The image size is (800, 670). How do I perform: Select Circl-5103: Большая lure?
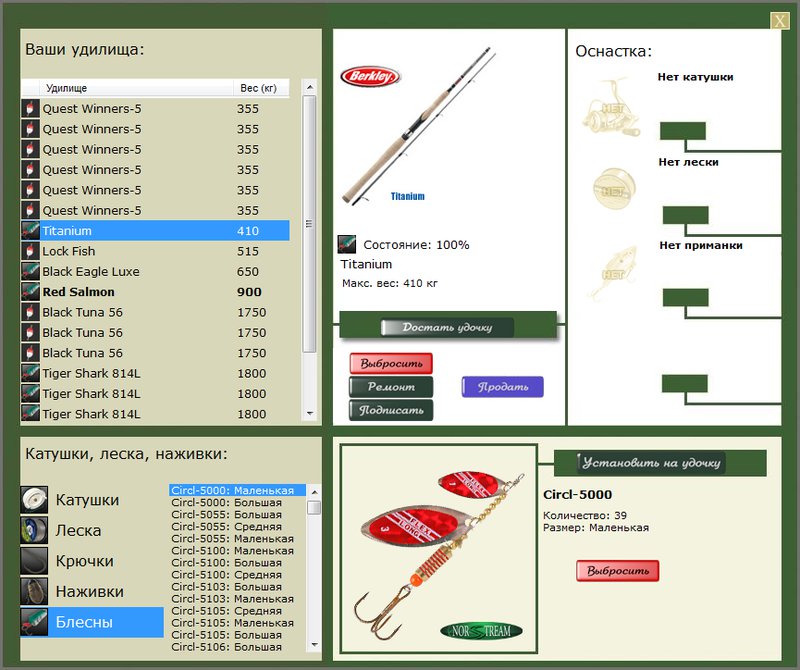238,587
